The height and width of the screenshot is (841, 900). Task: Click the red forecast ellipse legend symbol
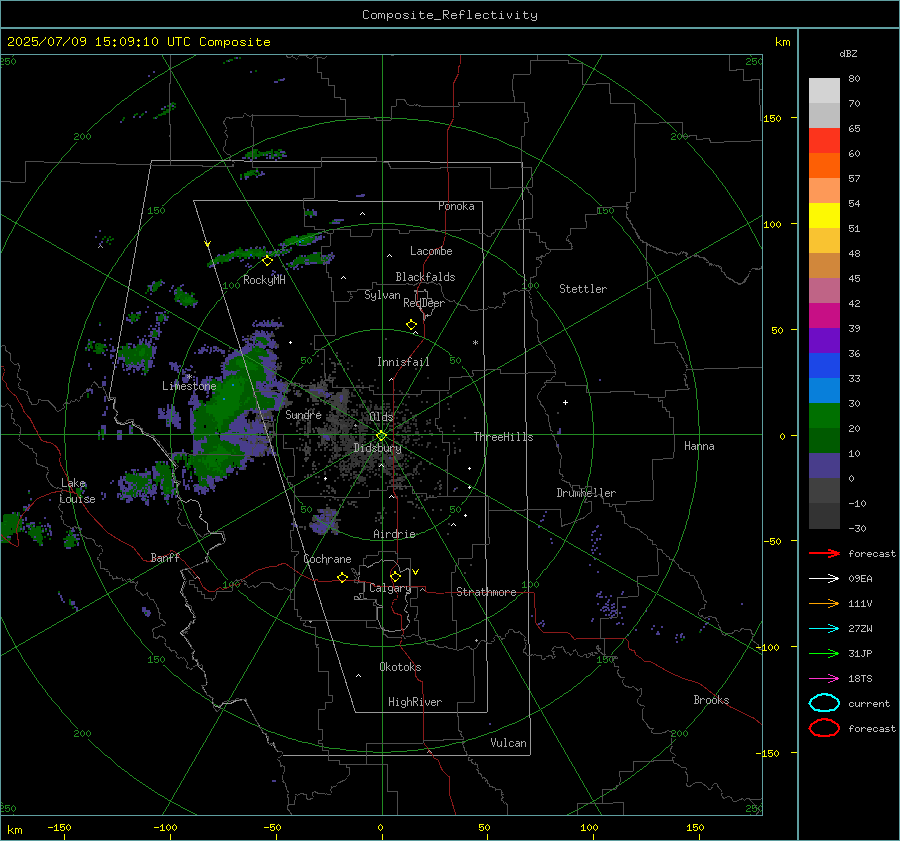point(824,728)
